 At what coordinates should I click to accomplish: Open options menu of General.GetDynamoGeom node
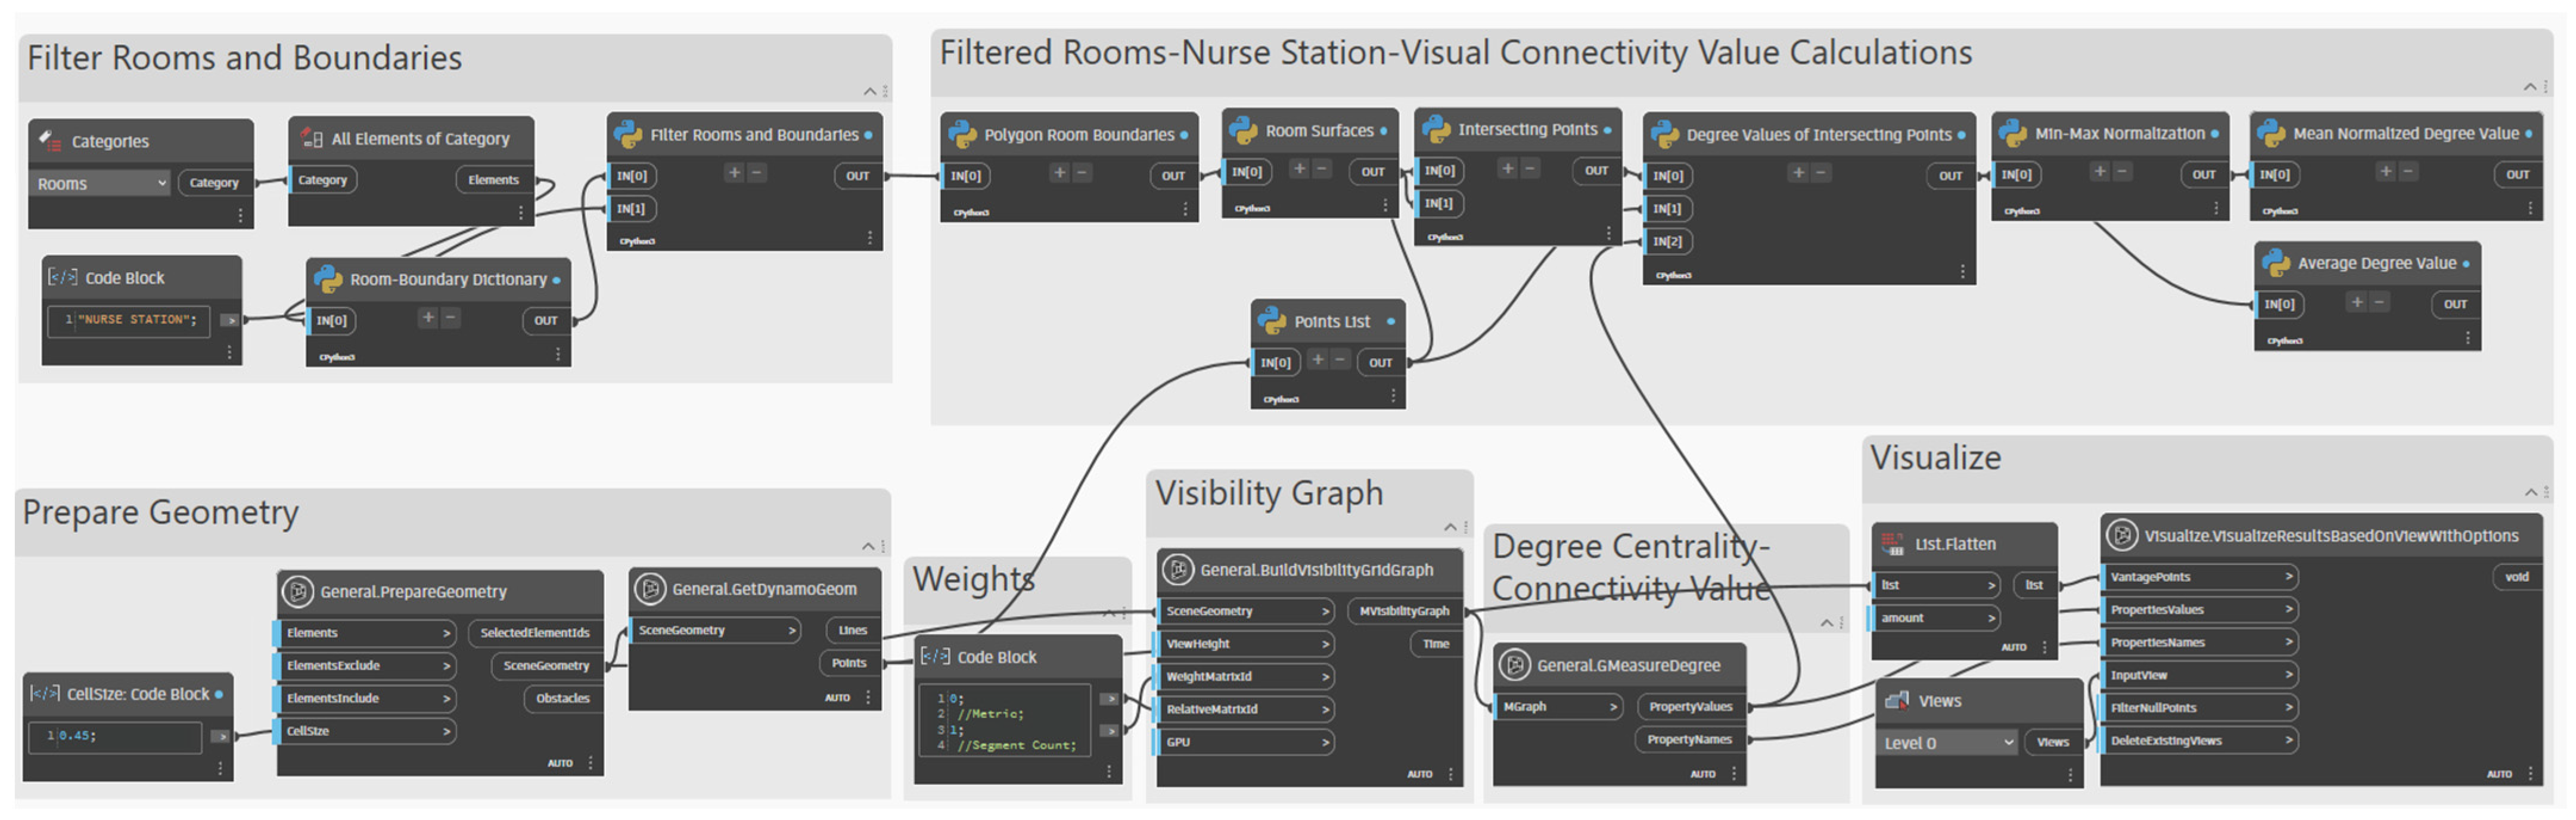[867, 697]
